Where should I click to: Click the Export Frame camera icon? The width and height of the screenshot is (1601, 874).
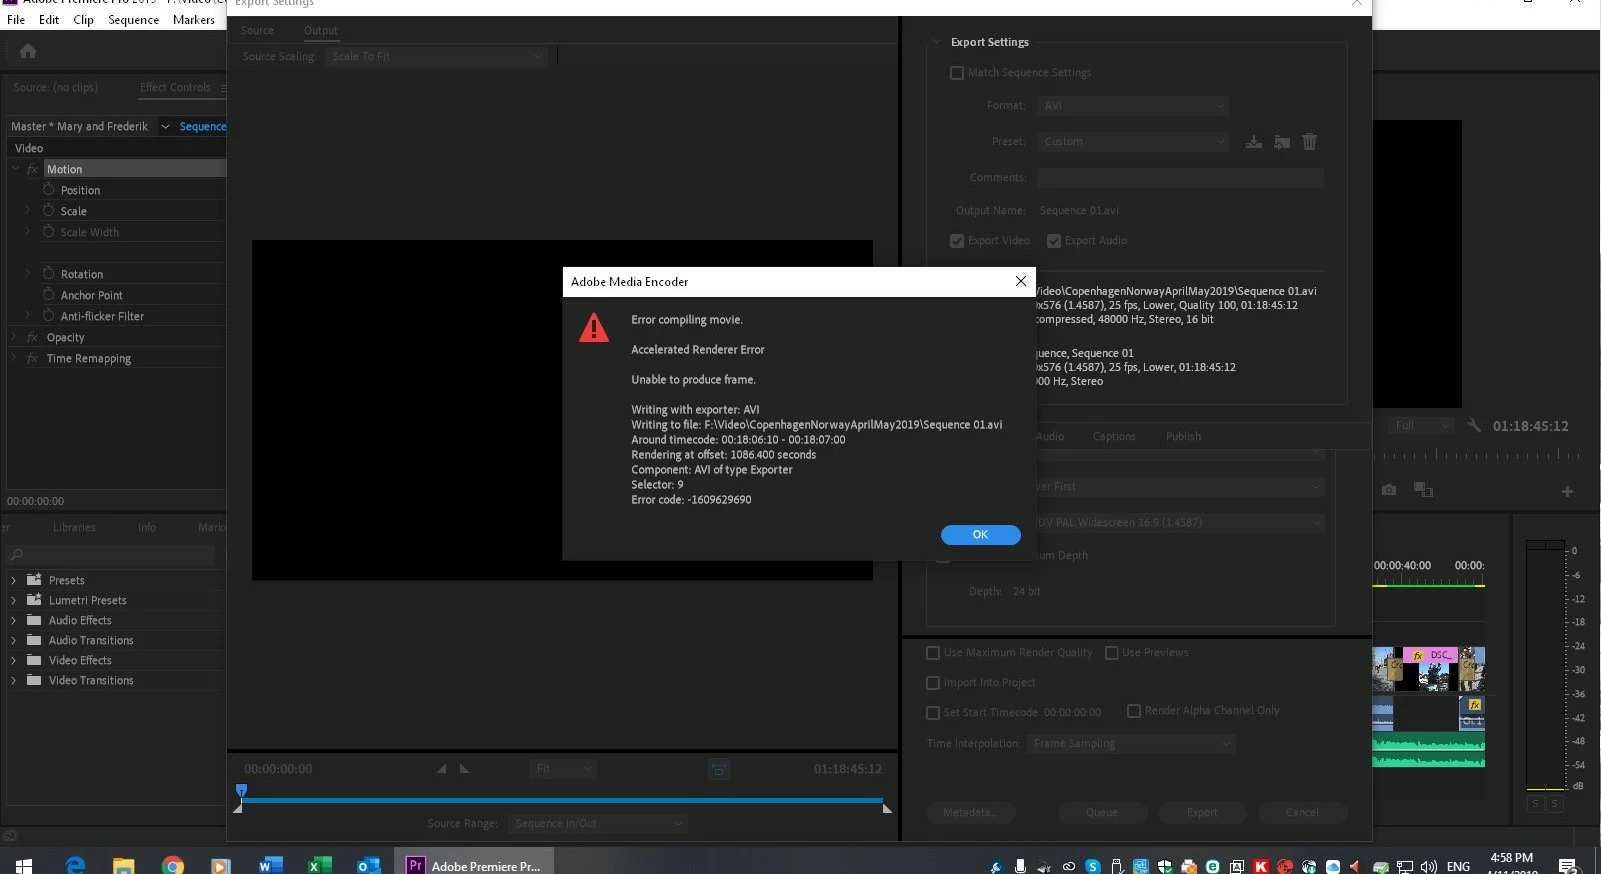(1388, 490)
